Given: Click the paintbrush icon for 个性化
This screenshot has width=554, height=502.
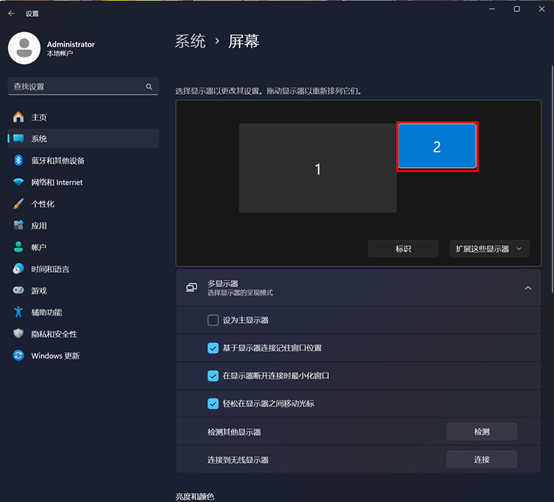Looking at the screenshot, I should click(x=18, y=203).
